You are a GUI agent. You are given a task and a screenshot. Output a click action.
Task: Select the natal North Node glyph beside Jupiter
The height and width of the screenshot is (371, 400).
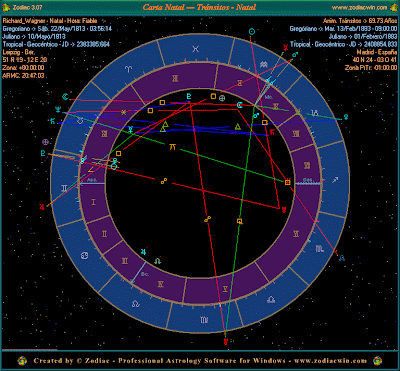(157, 261)
